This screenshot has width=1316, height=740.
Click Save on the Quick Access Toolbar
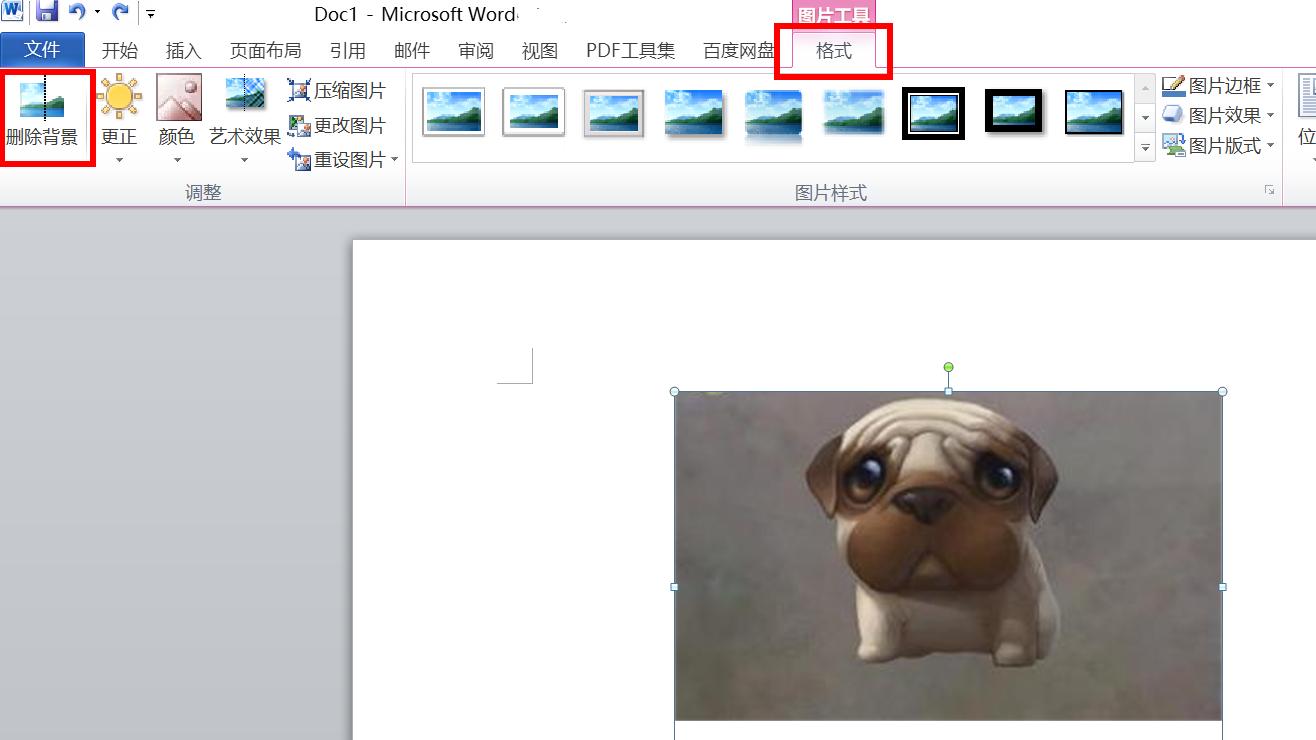pos(45,13)
